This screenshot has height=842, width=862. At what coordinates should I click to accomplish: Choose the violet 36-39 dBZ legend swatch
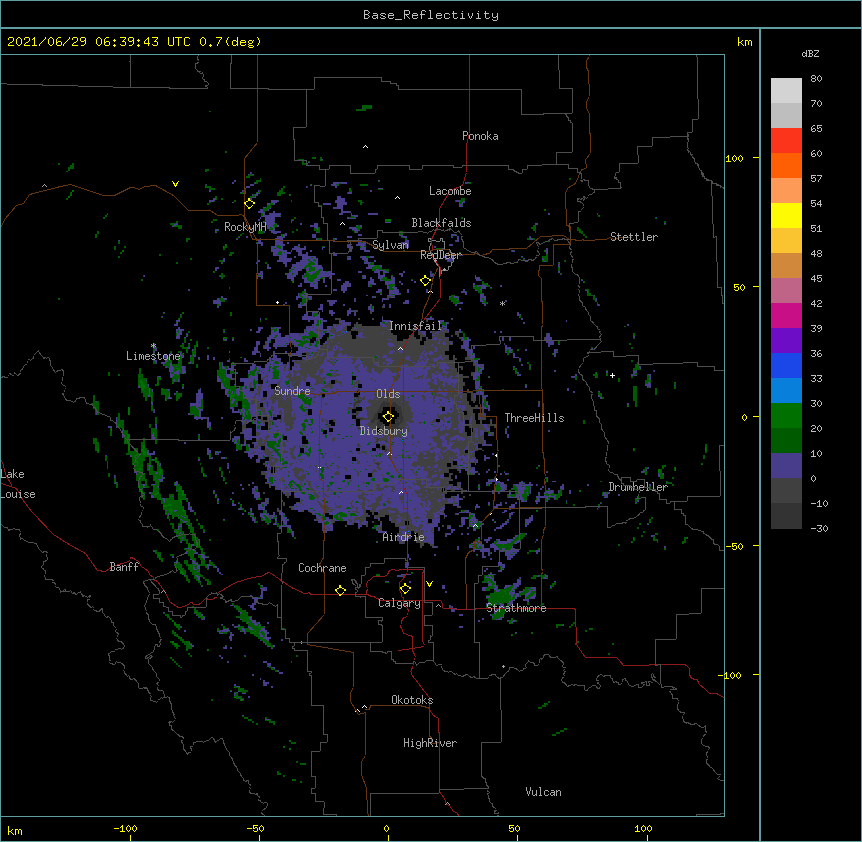786,341
